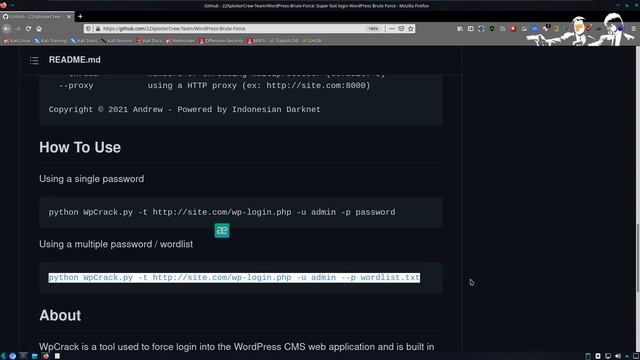Click the 'Using a multiple password / wordlist' text
640x360 pixels.
(116, 244)
